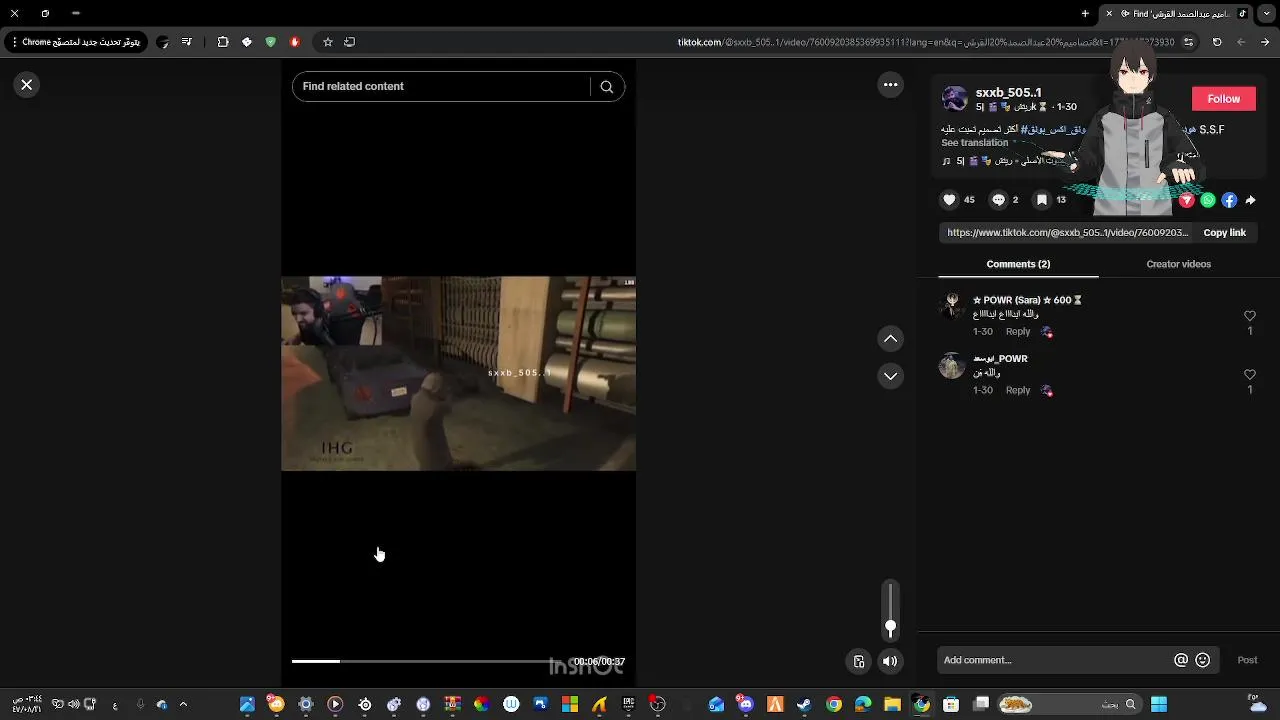Like POWR (Sara) 600 comment
Viewport: 1280px width, 720px height.
tap(1249, 316)
